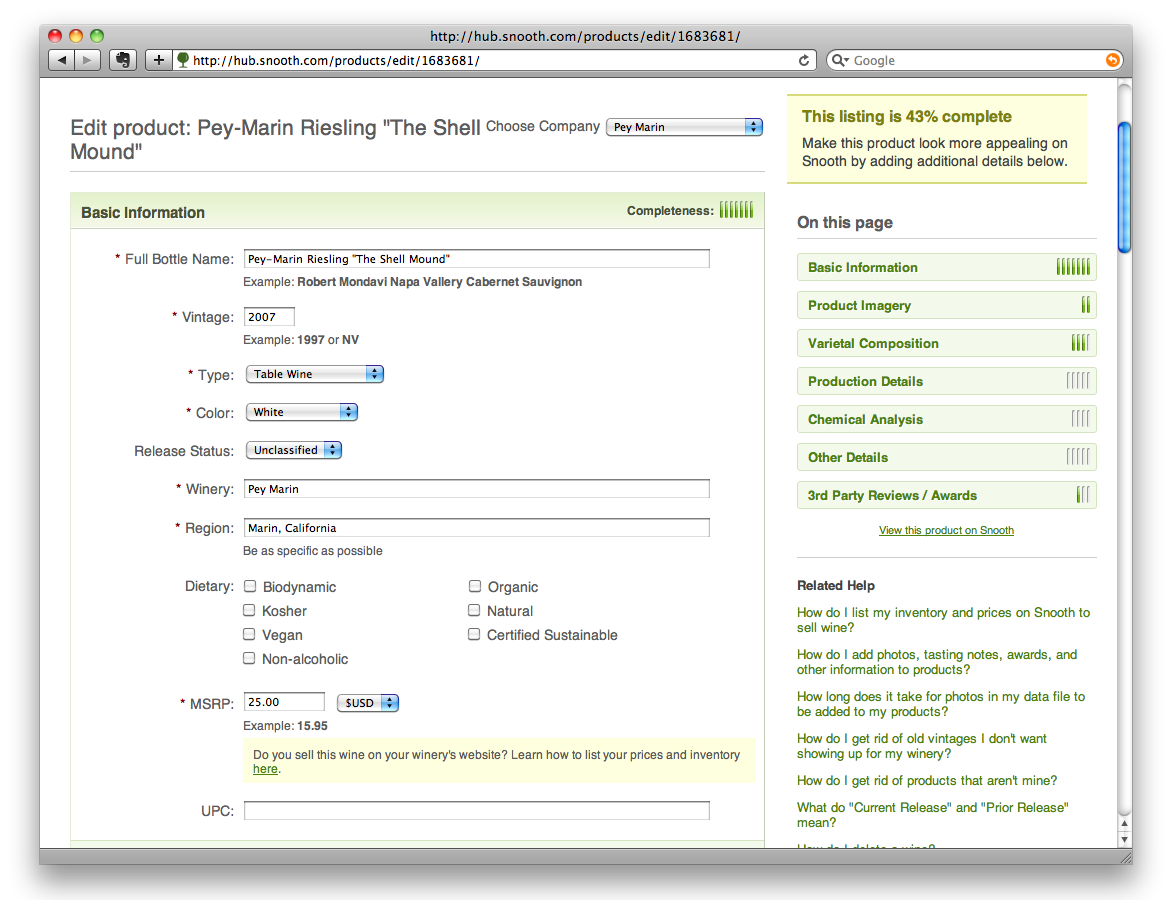Screen dimensions: 1172x900
Task: Open help on listing inventory and prices
Action: coord(943,620)
